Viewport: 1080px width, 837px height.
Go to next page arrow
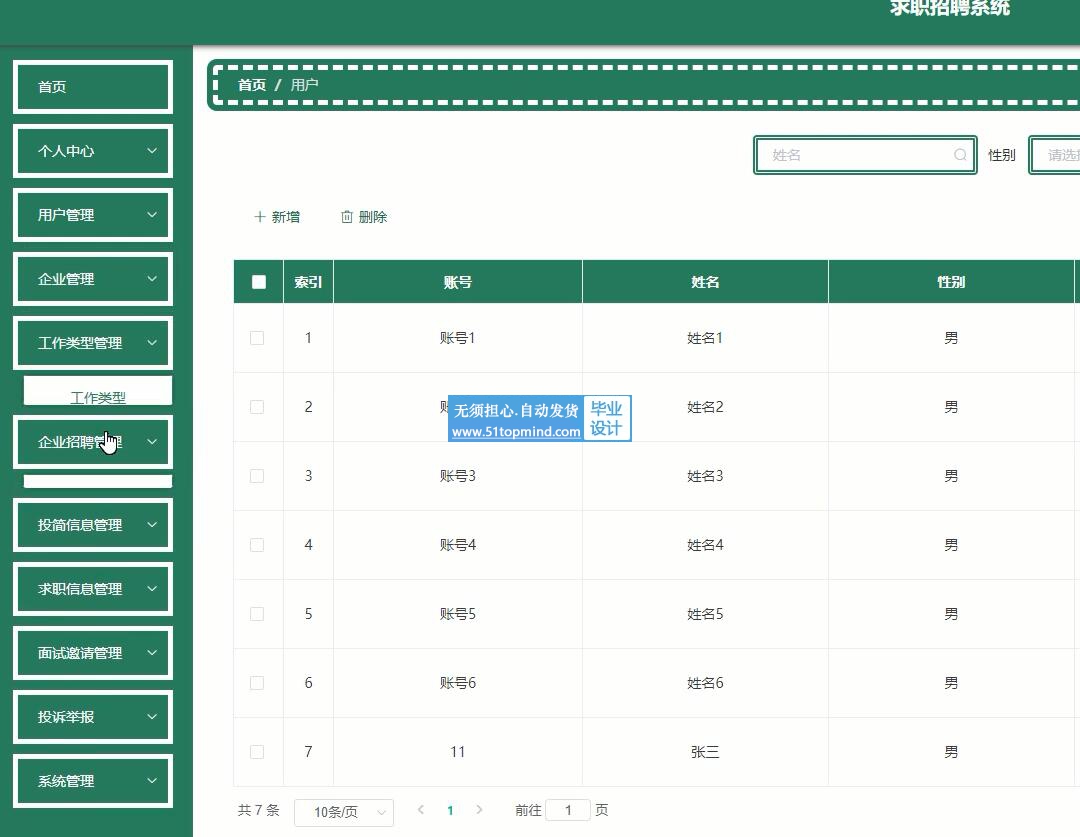[x=479, y=809]
